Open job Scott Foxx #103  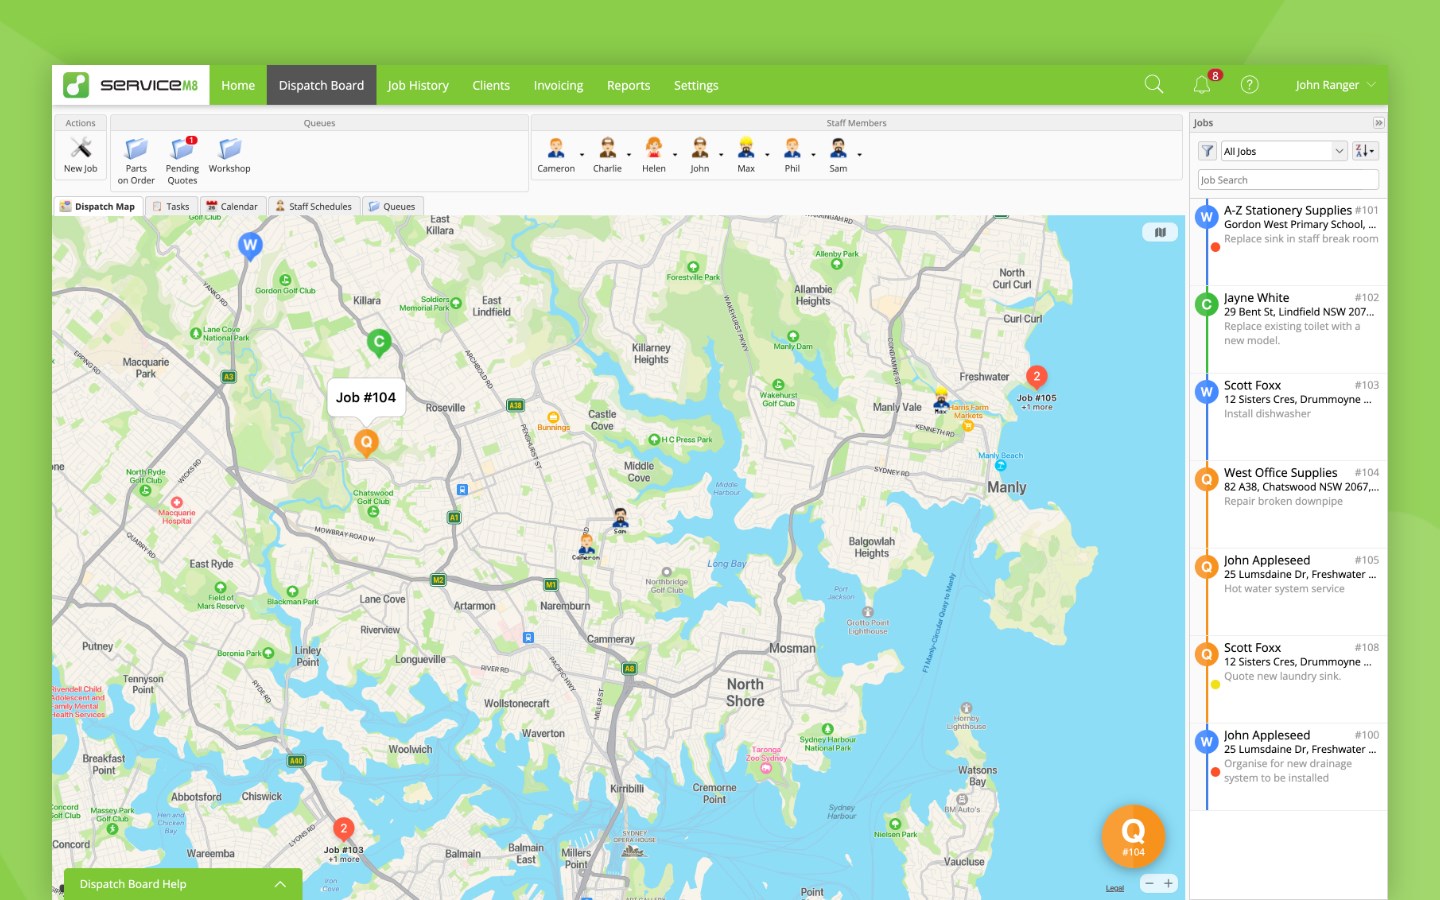[x=1288, y=415]
